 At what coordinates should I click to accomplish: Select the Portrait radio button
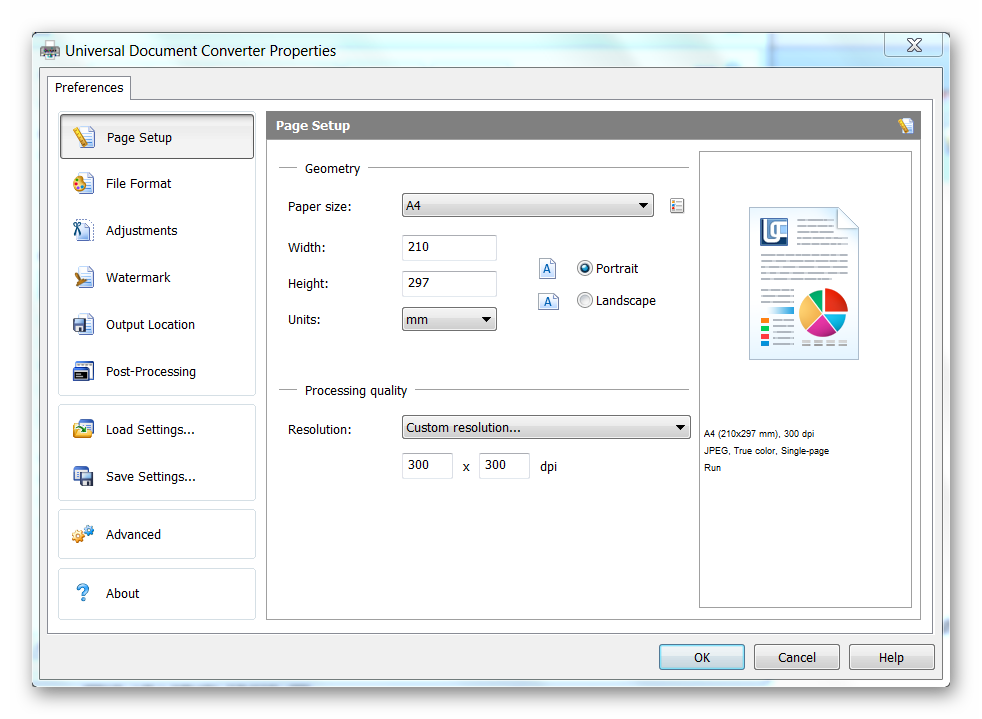(584, 268)
